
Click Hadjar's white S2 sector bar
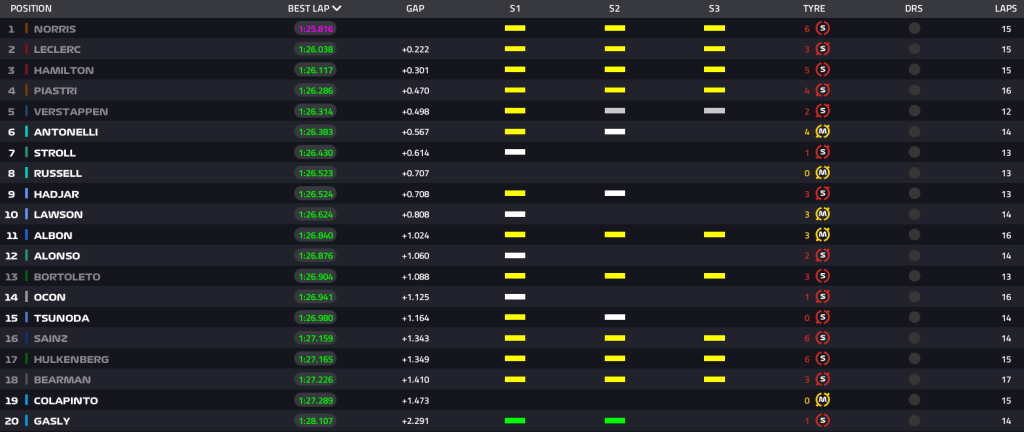[x=615, y=194]
